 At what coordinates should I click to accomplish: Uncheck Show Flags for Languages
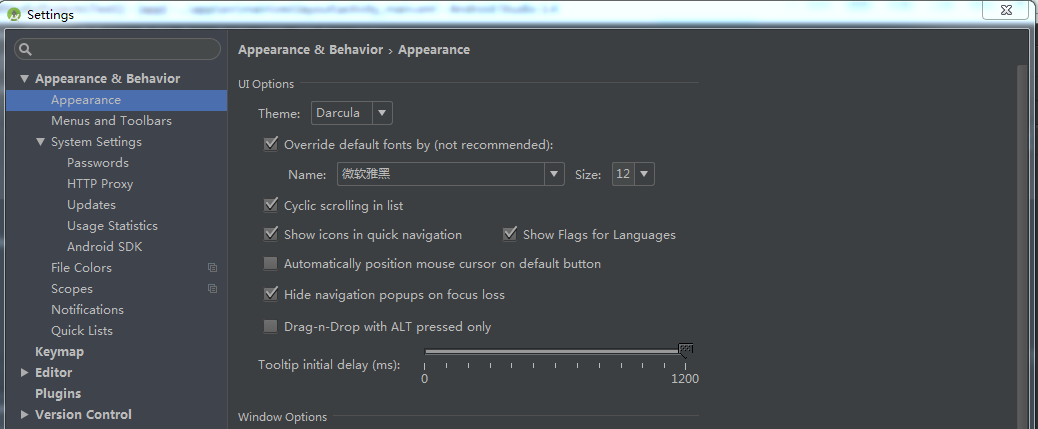[510, 235]
